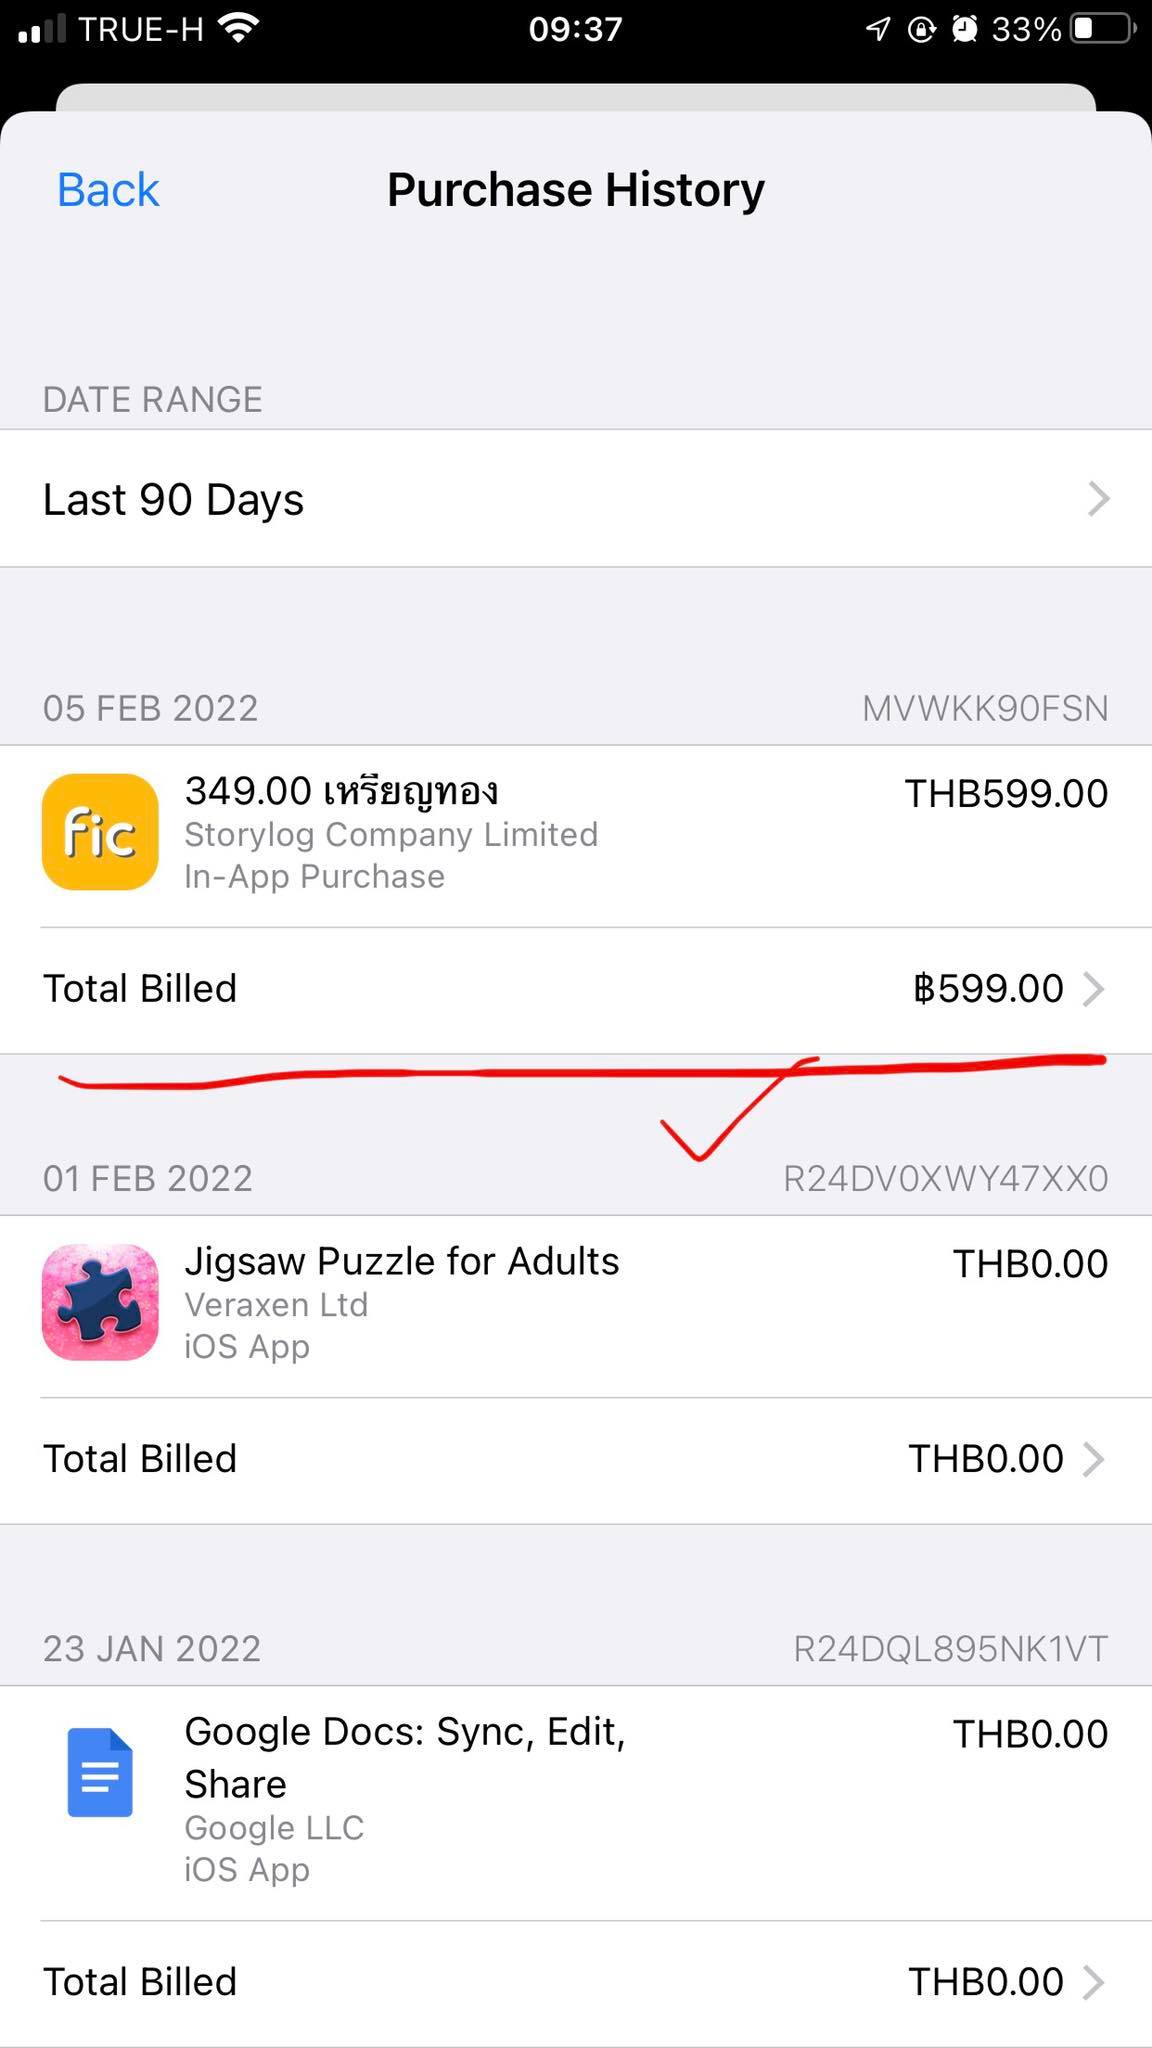1152x2048 pixels.
Task: Tap the cellular signal bars icon
Action: [x=42, y=30]
